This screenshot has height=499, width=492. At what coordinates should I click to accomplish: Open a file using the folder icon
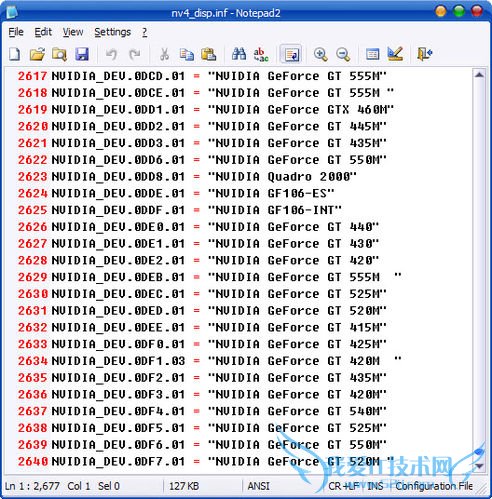point(37,54)
